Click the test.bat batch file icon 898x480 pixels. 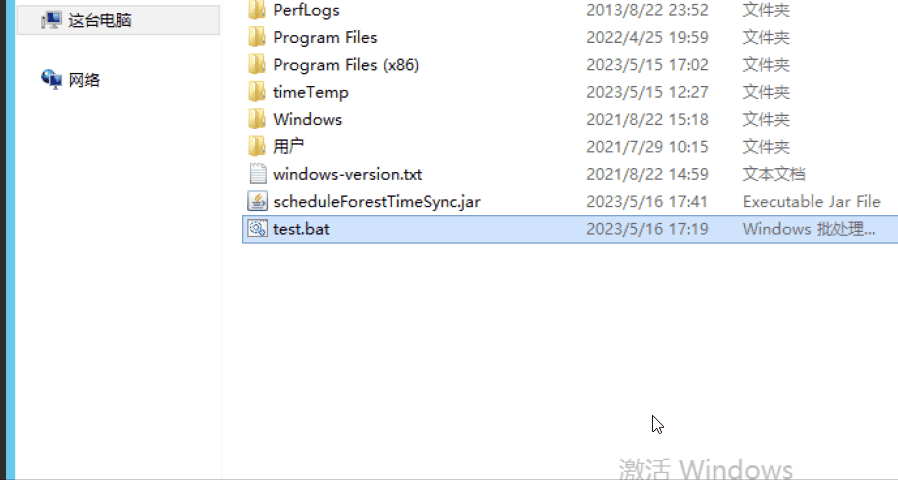tap(258, 229)
